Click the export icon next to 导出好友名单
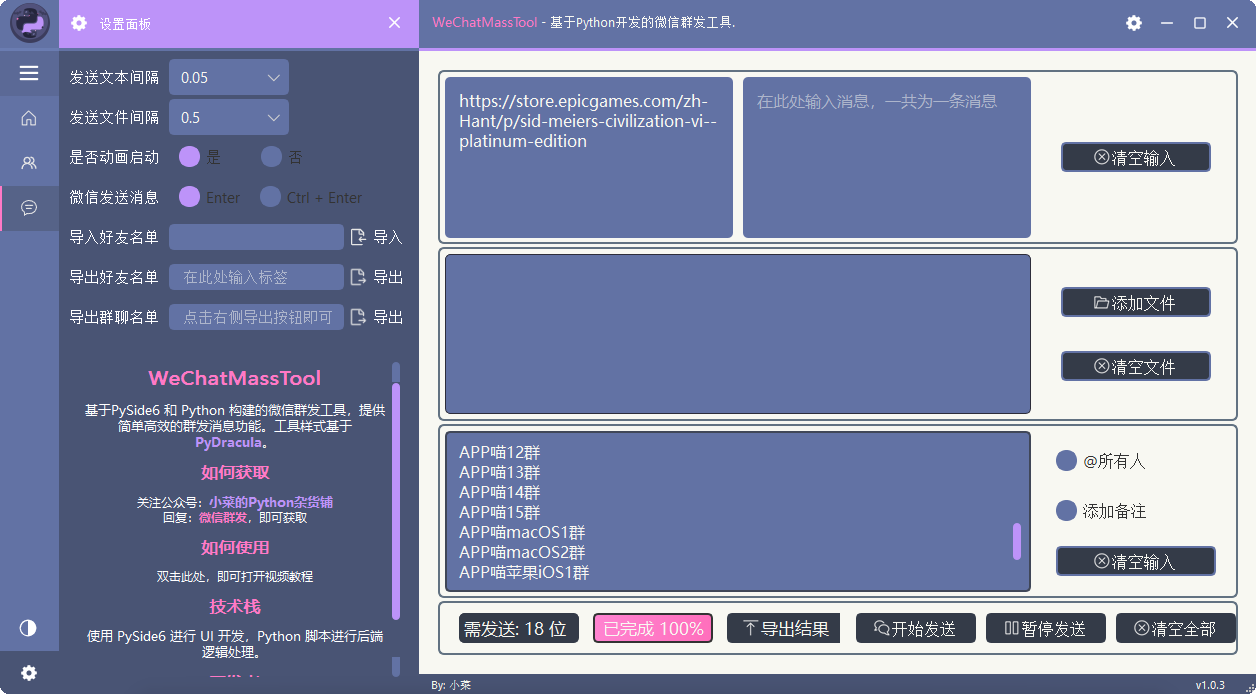Screen dimensions: 1256x694 359,277
